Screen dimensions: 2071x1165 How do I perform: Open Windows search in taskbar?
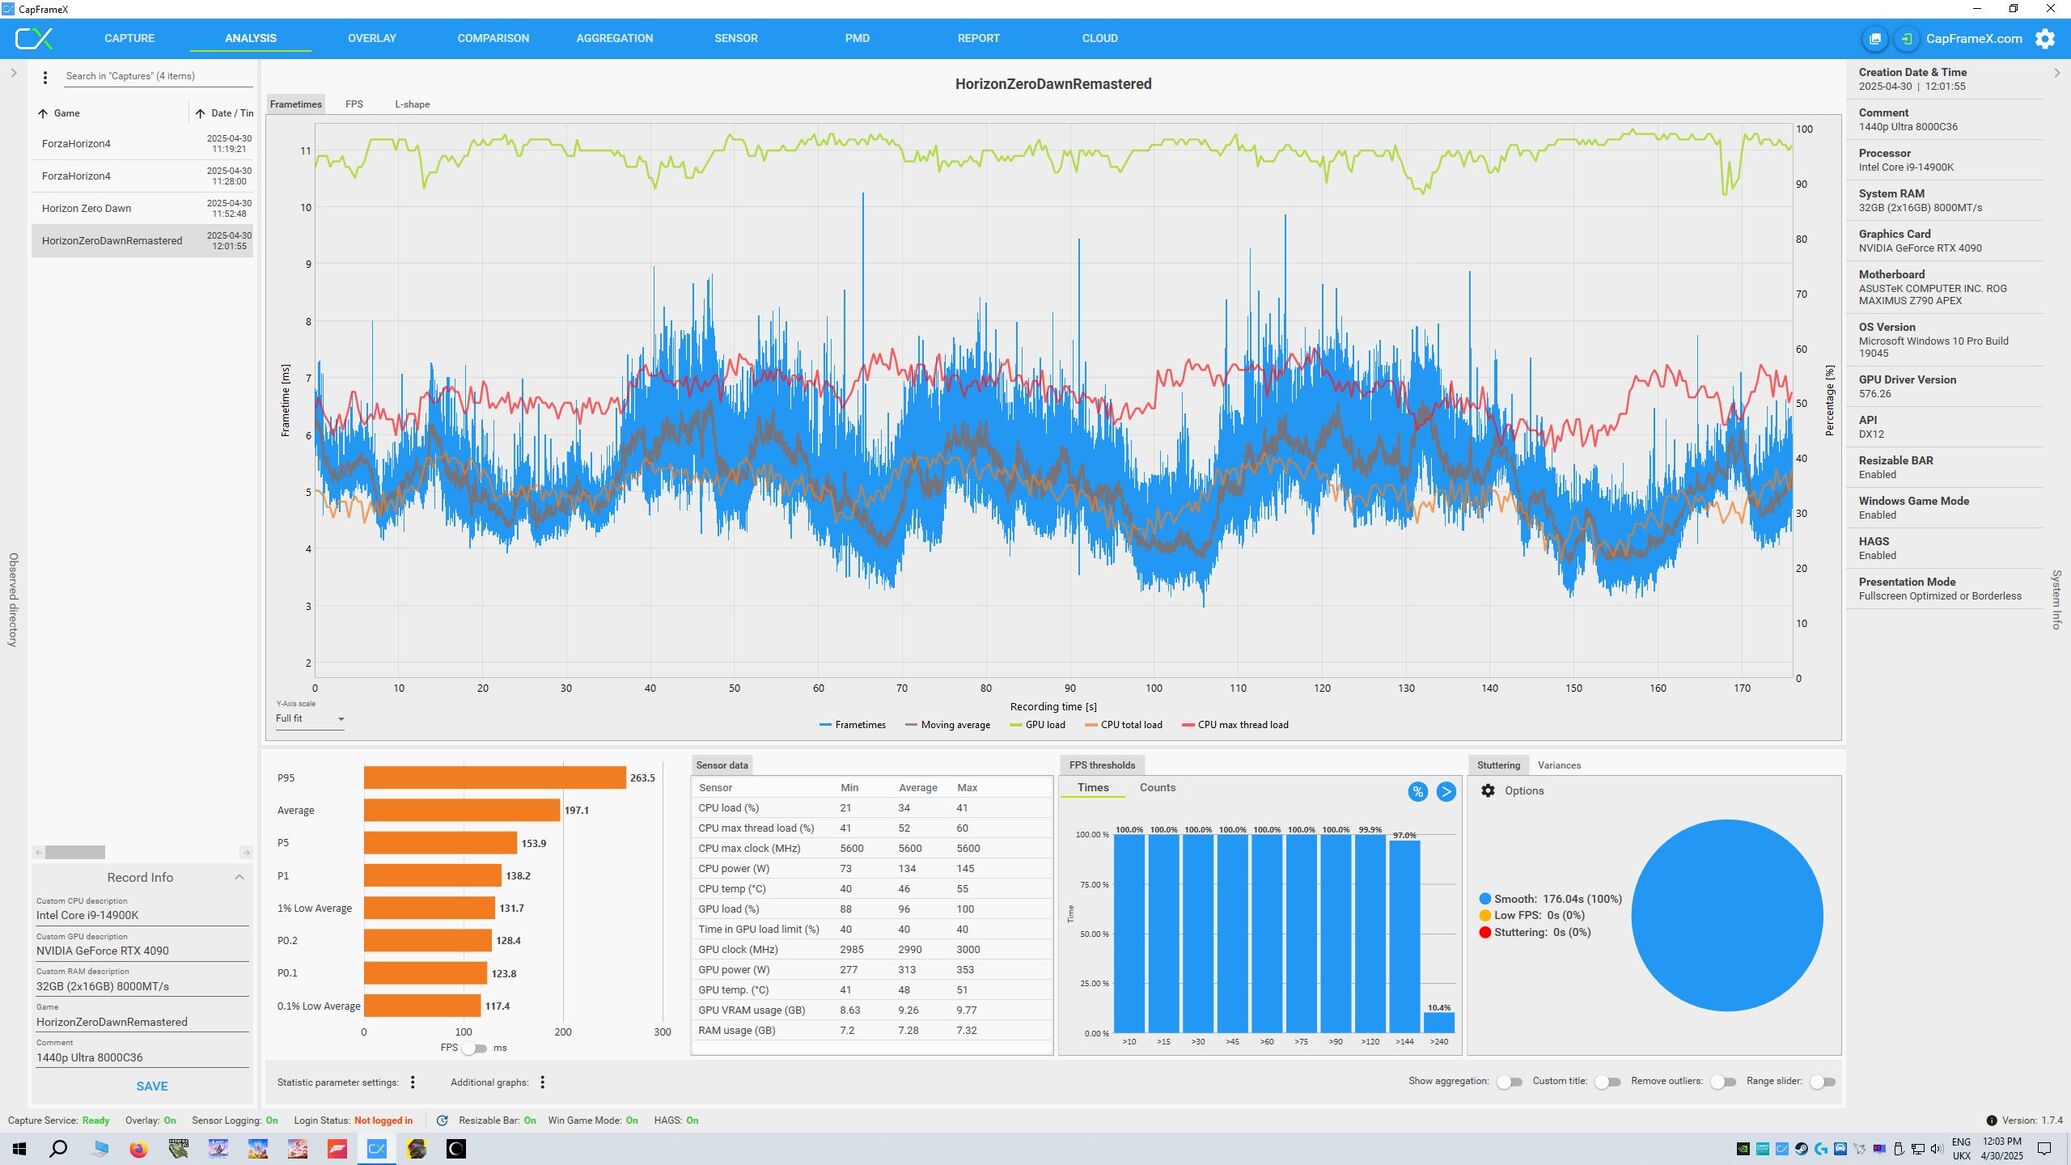pos(58,1149)
